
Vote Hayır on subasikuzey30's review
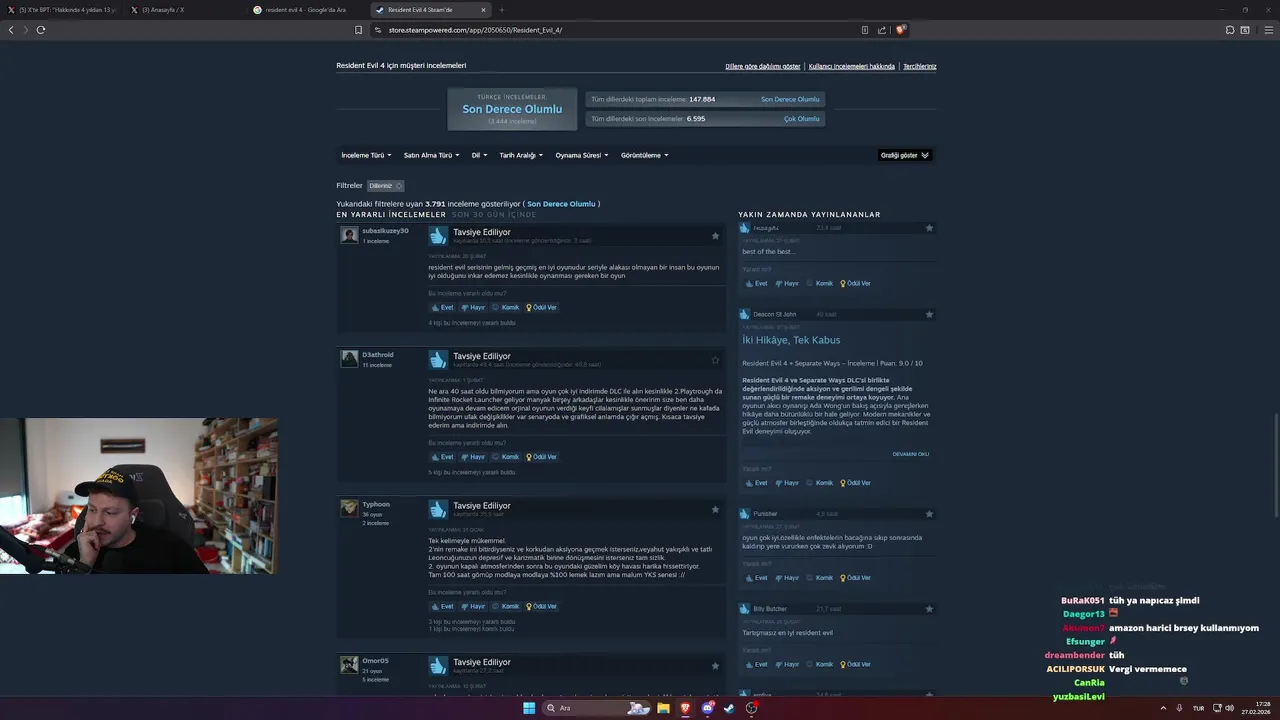pyautogui.click(x=473, y=308)
